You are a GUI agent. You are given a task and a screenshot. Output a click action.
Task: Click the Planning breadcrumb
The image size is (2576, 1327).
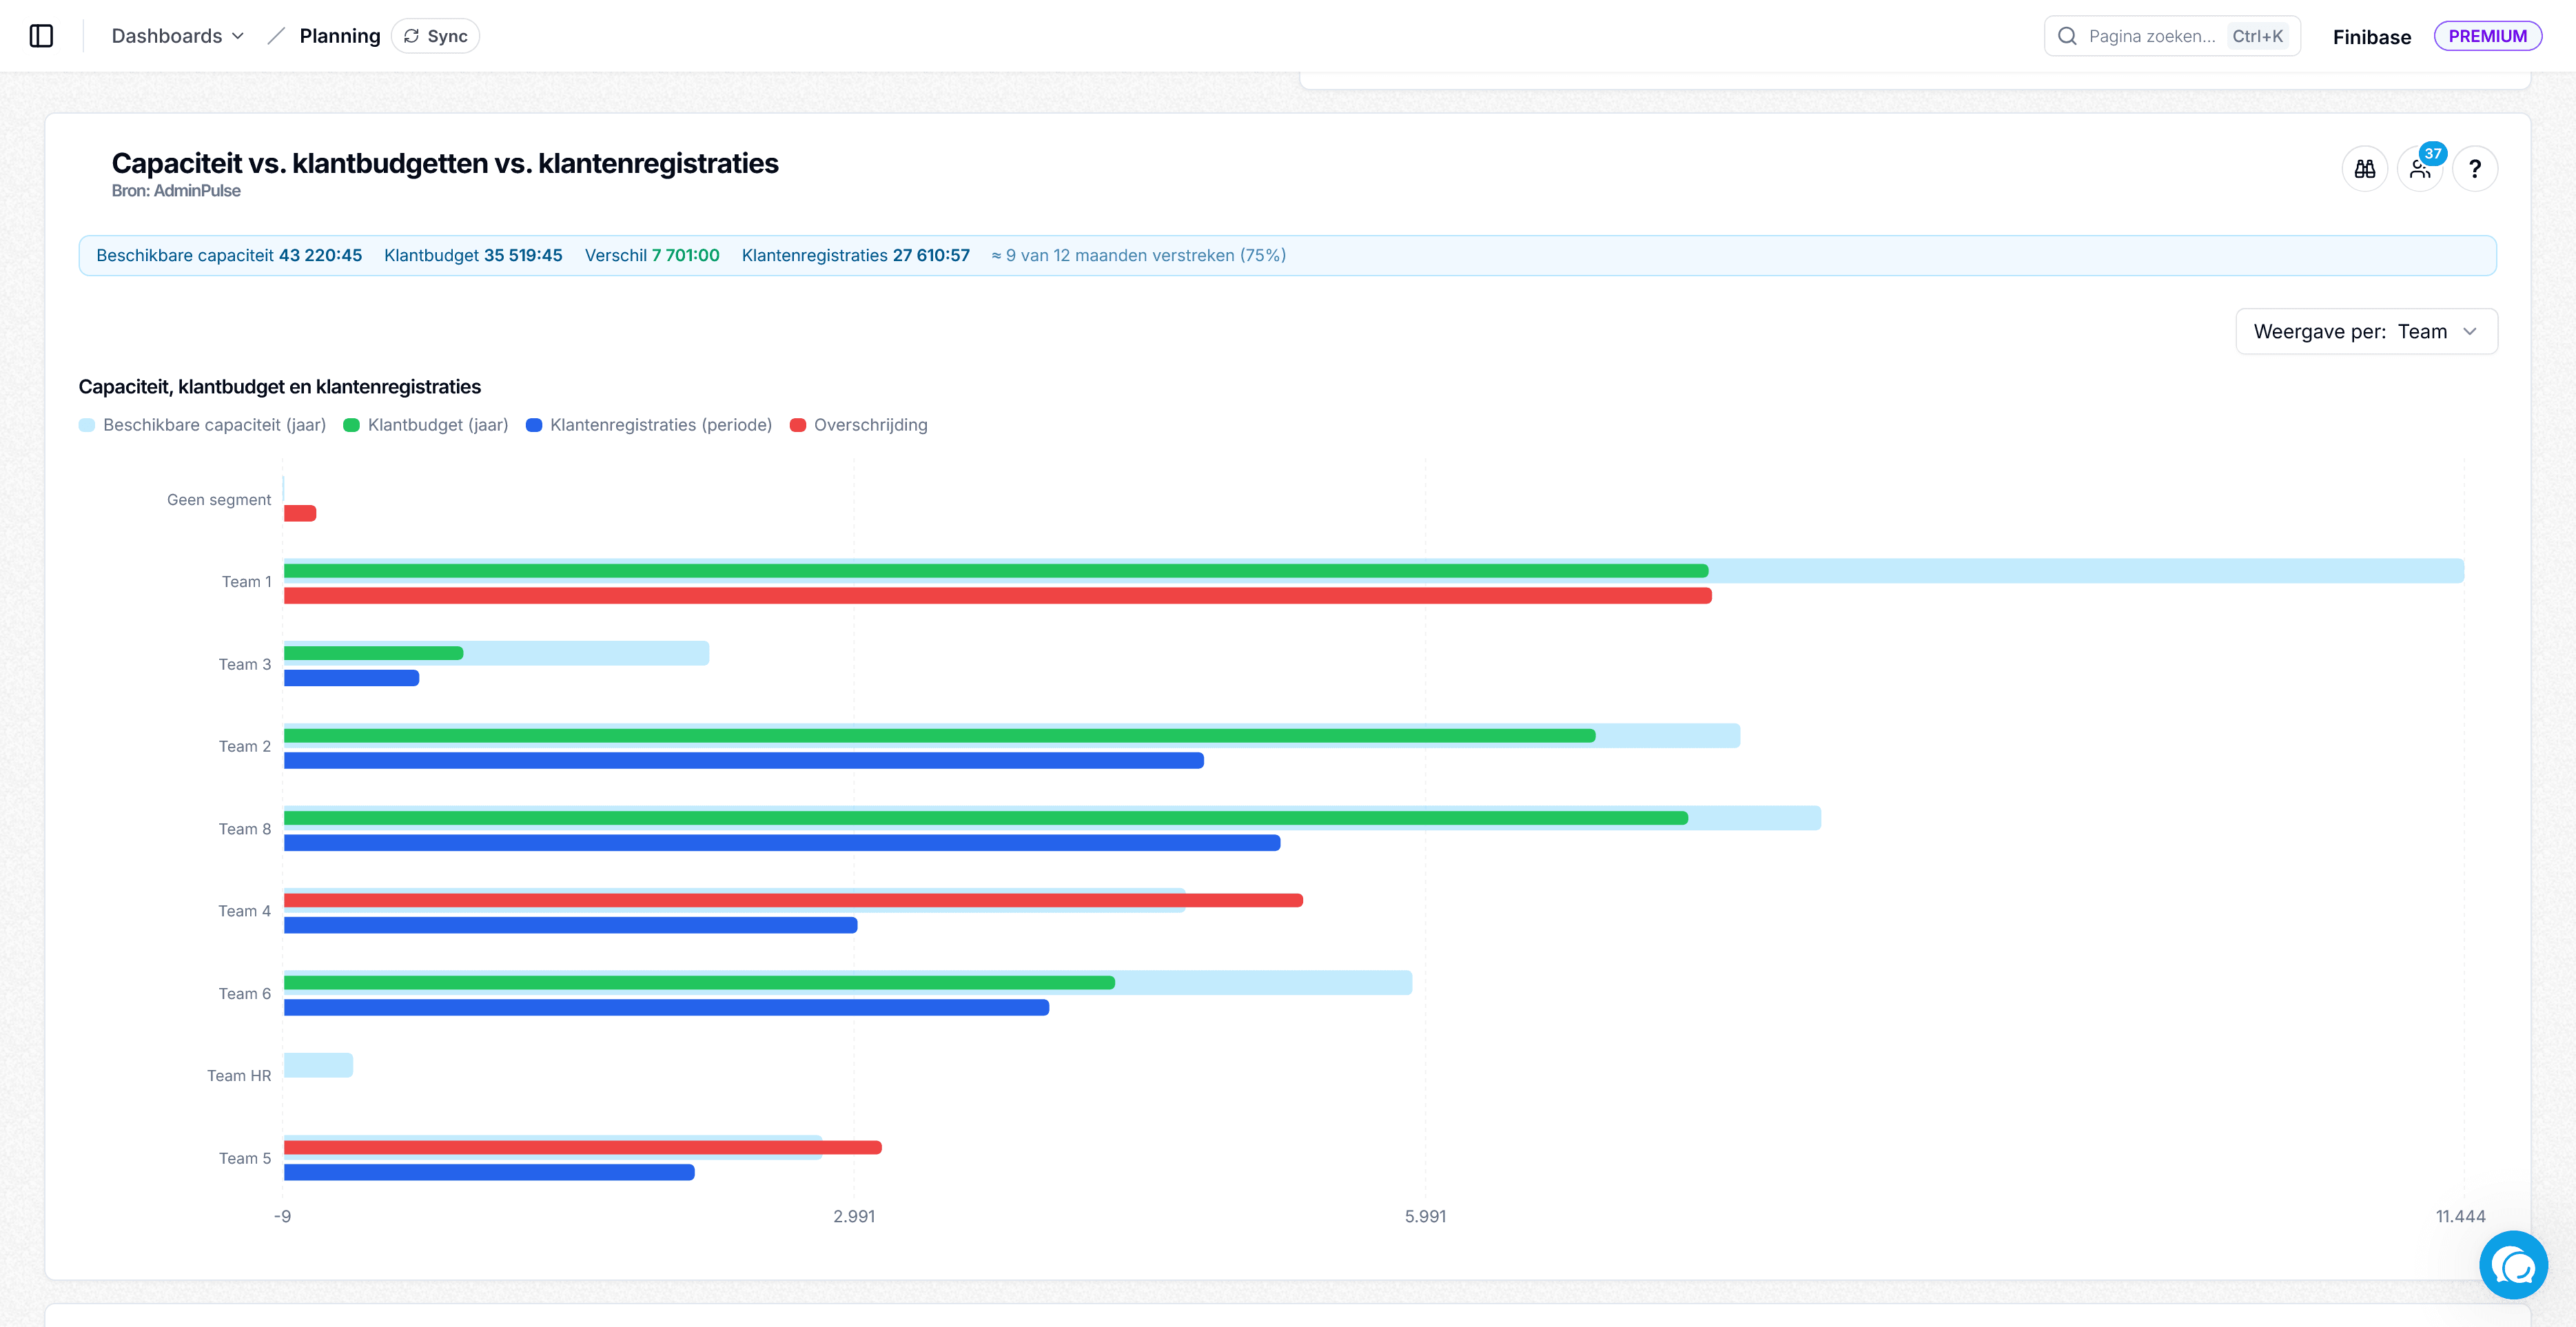coord(340,36)
